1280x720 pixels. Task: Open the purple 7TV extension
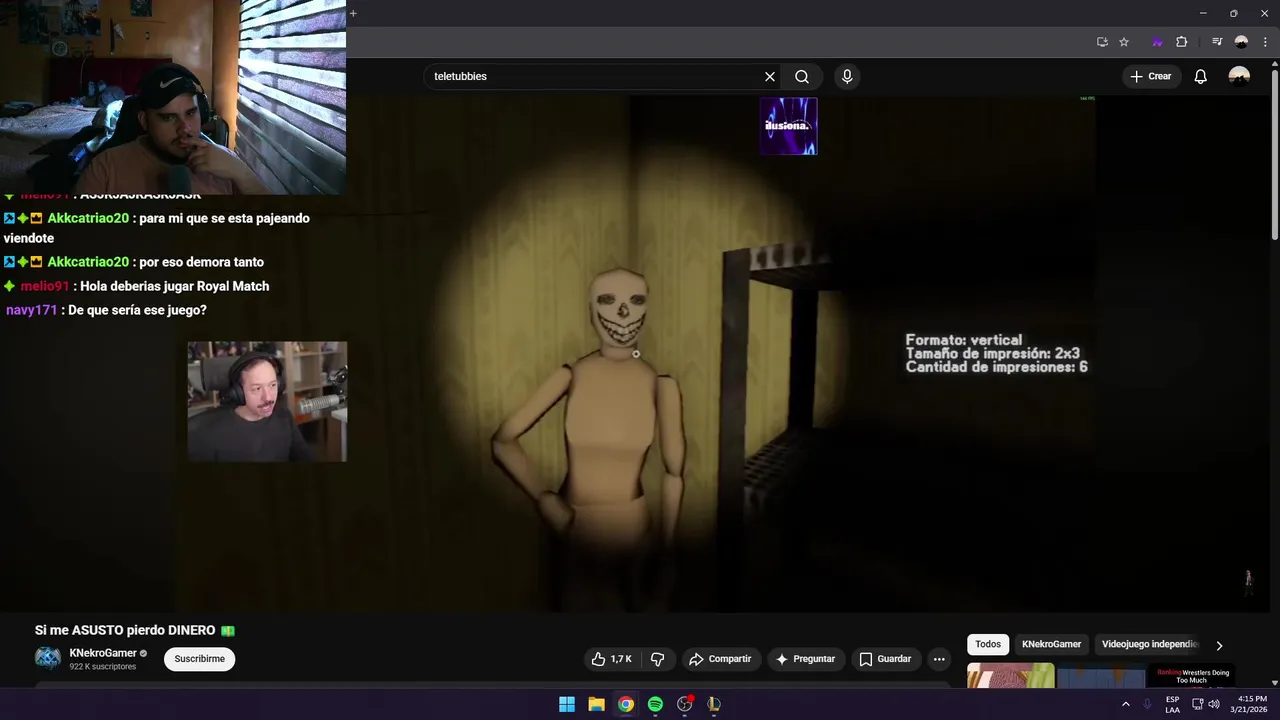[1157, 42]
